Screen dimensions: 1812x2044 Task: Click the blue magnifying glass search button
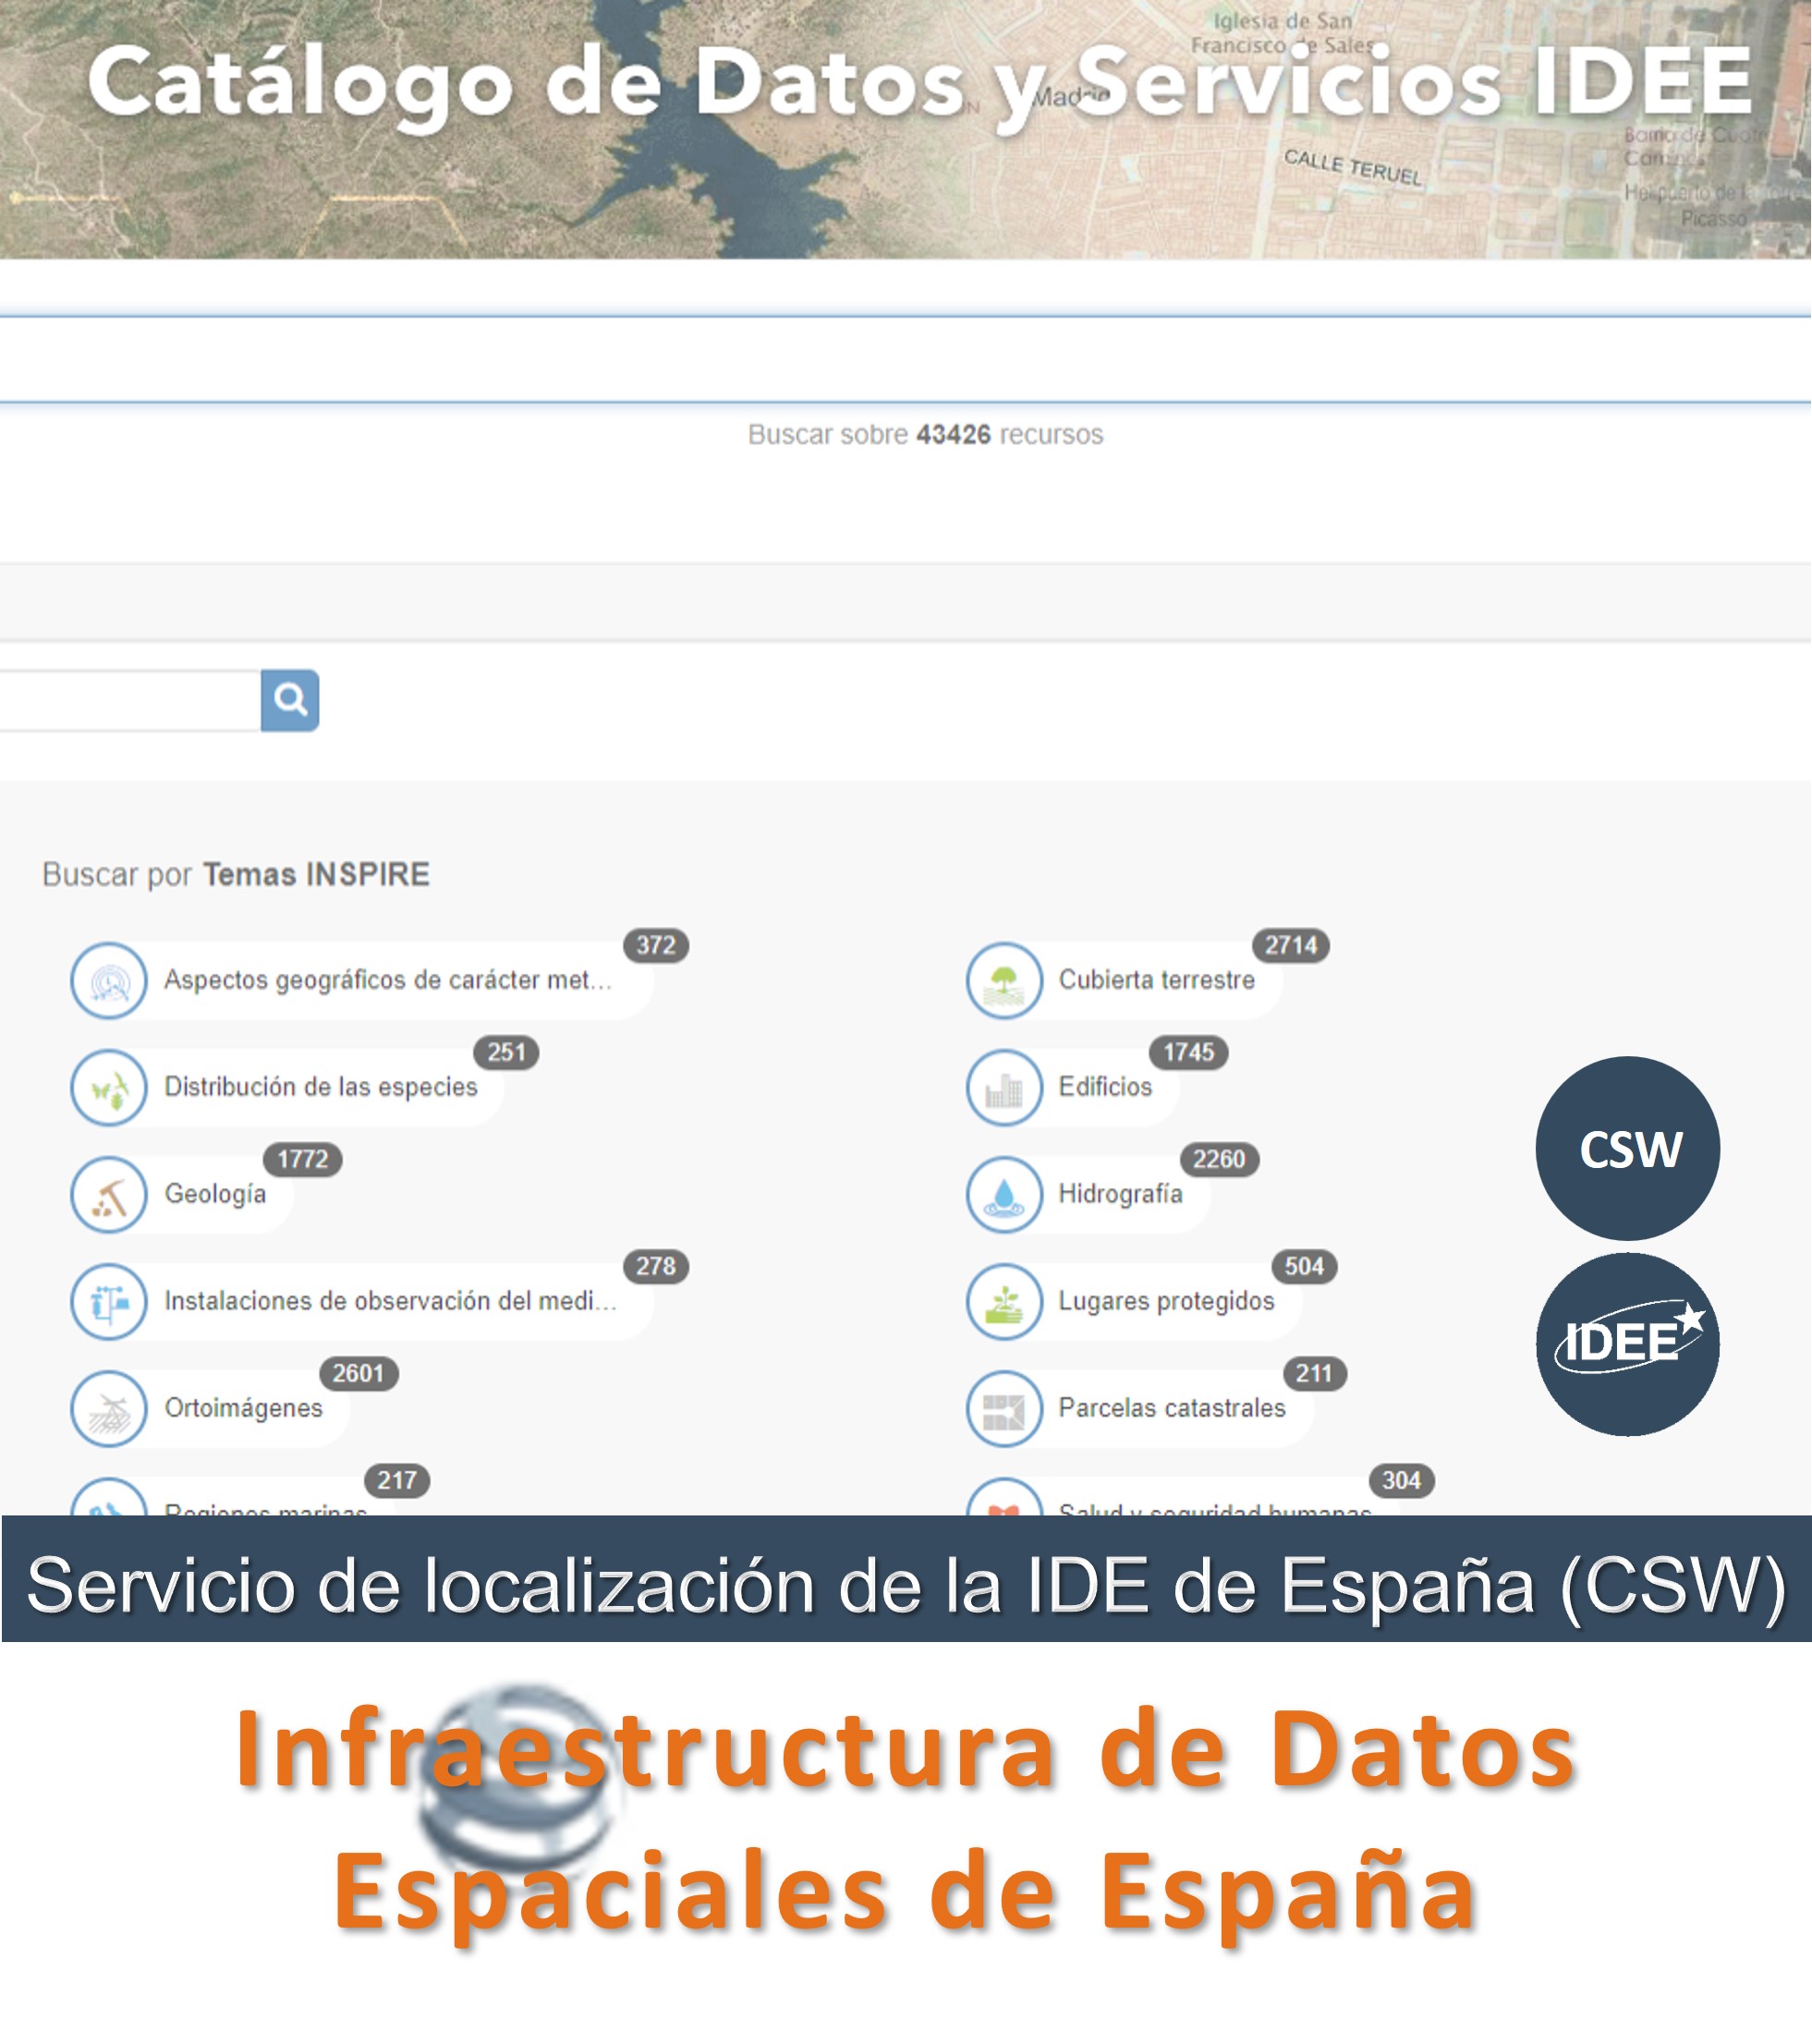[290, 700]
